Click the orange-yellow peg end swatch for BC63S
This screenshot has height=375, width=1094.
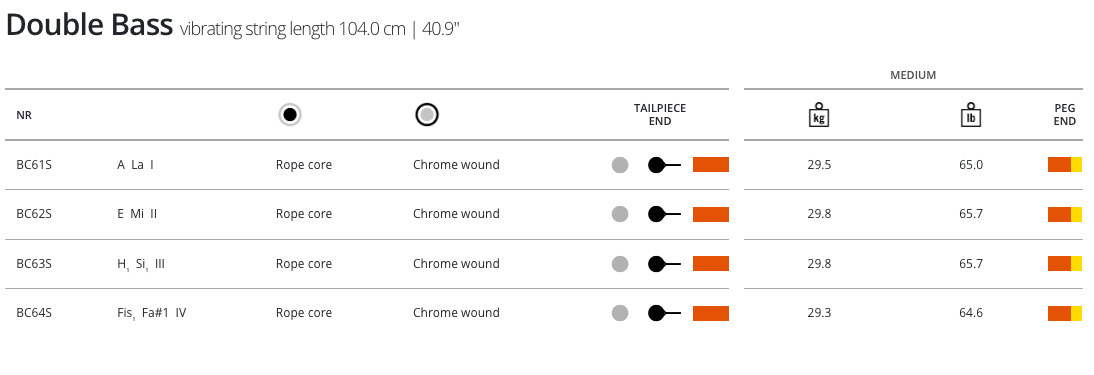[x=1065, y=264]
